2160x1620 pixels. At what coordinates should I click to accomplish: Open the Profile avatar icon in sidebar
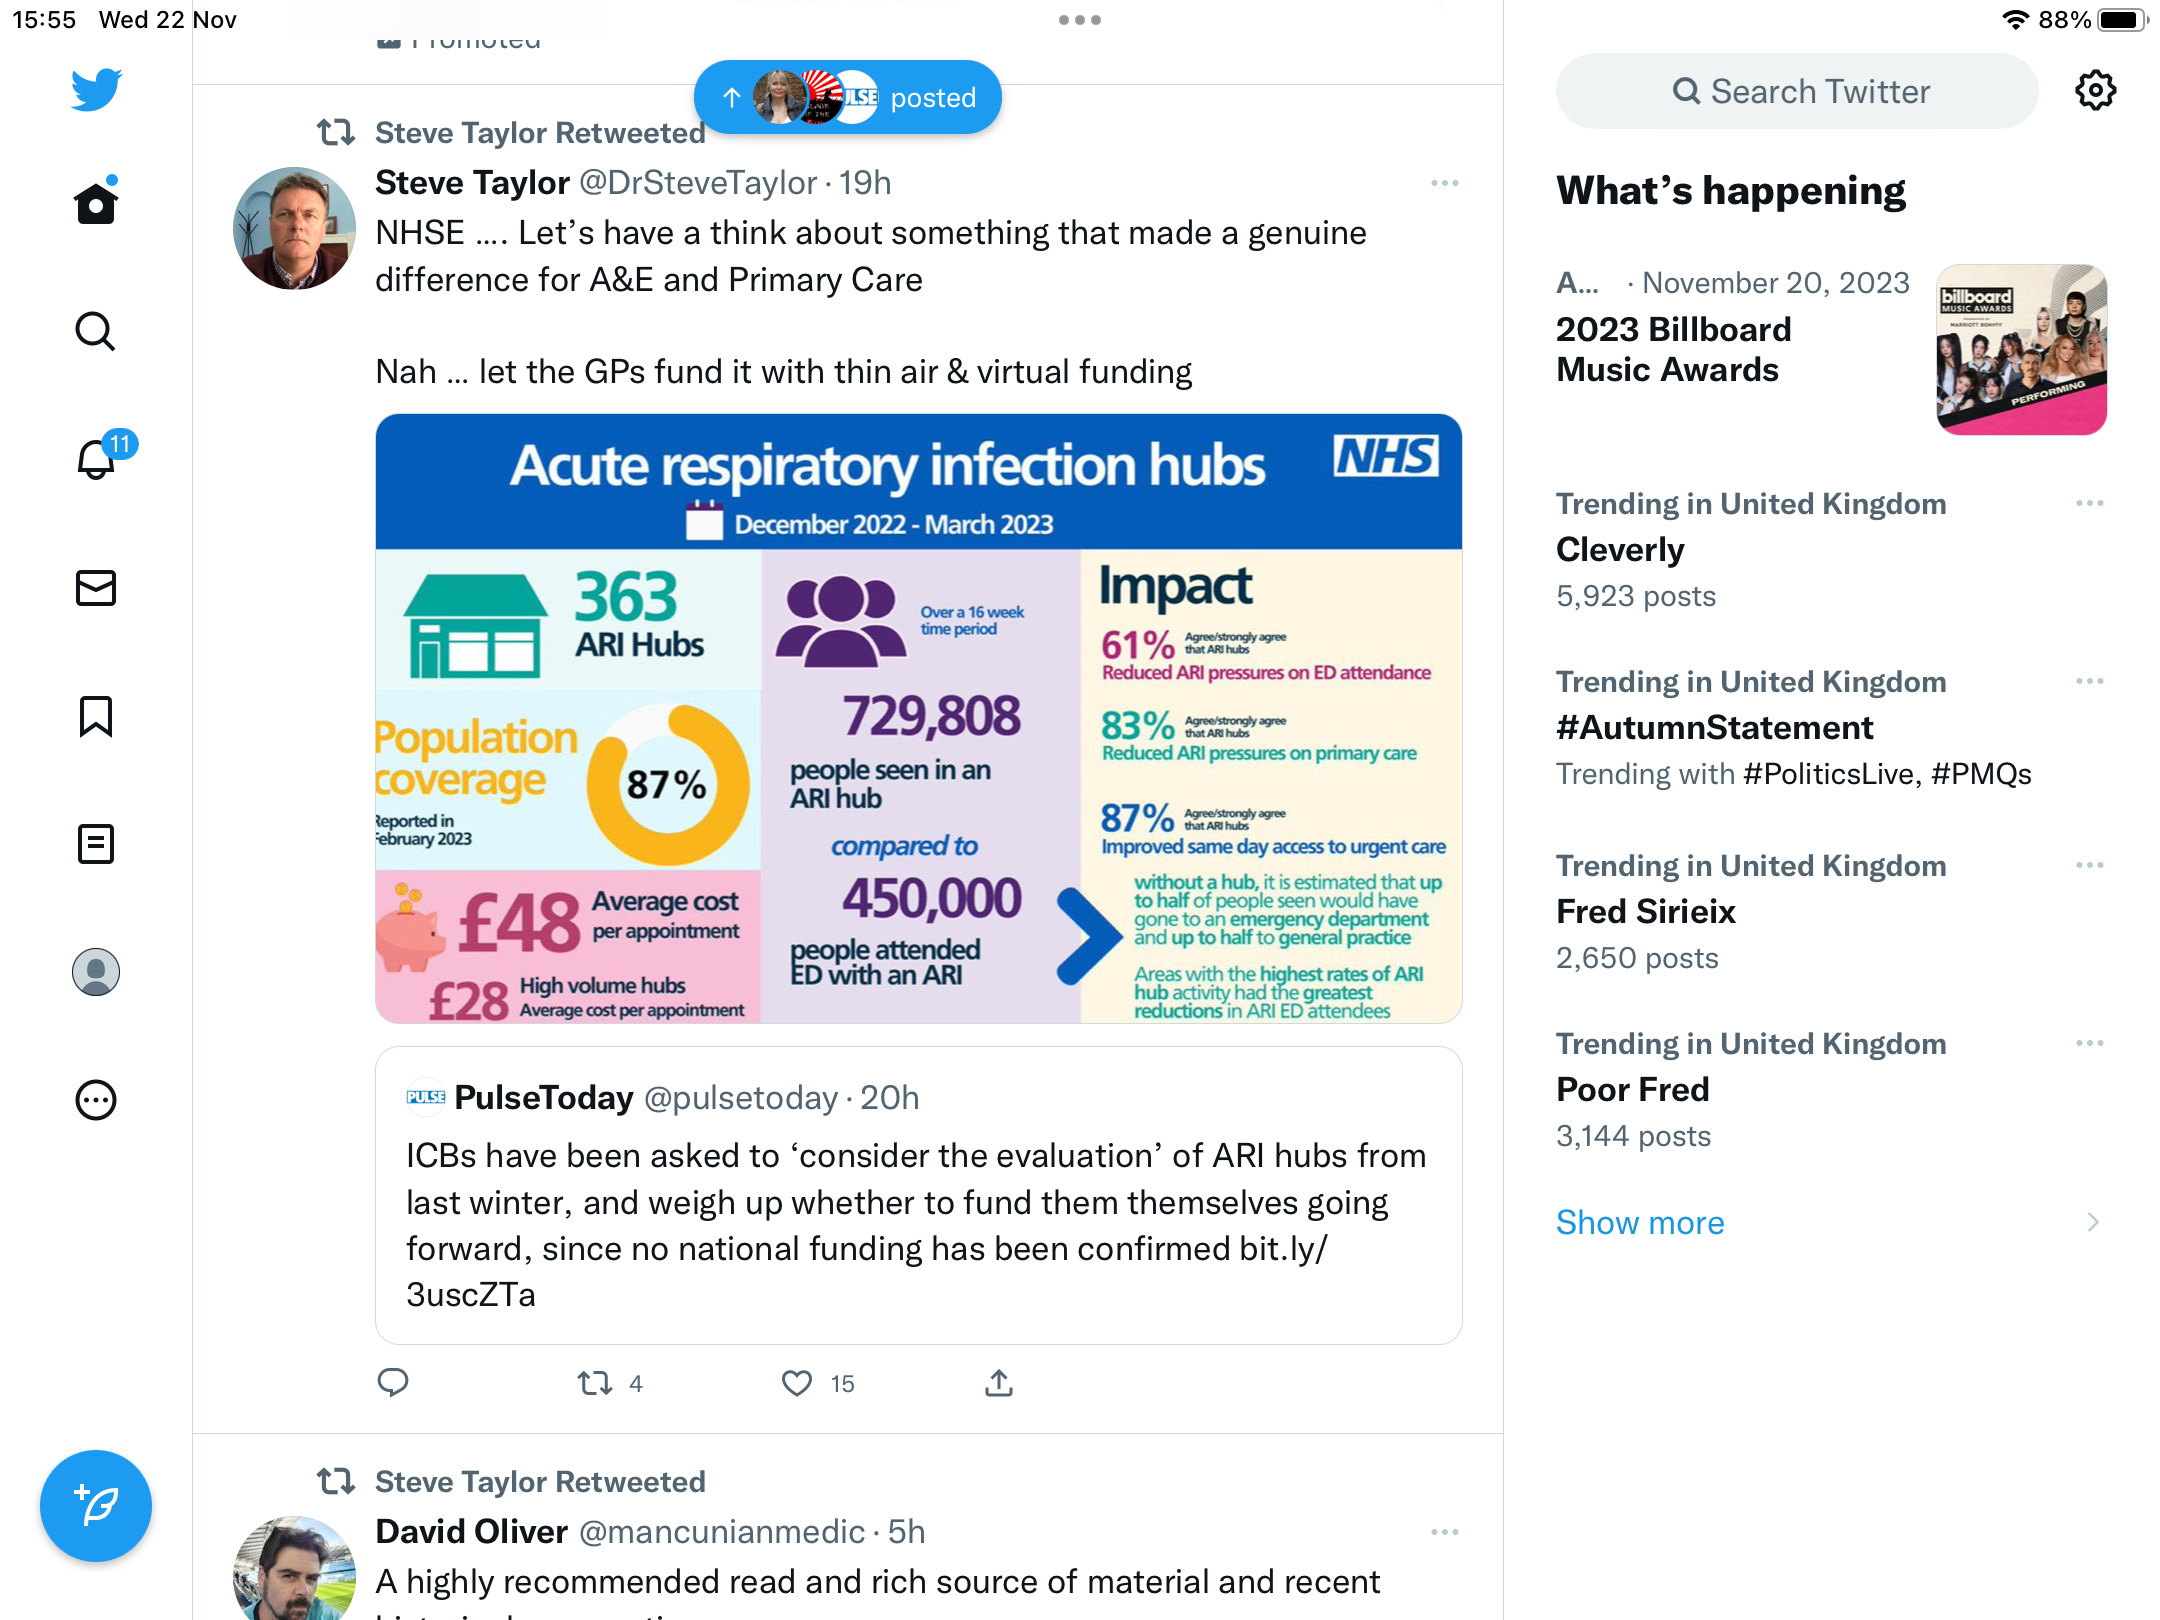(x=96, y=972)
